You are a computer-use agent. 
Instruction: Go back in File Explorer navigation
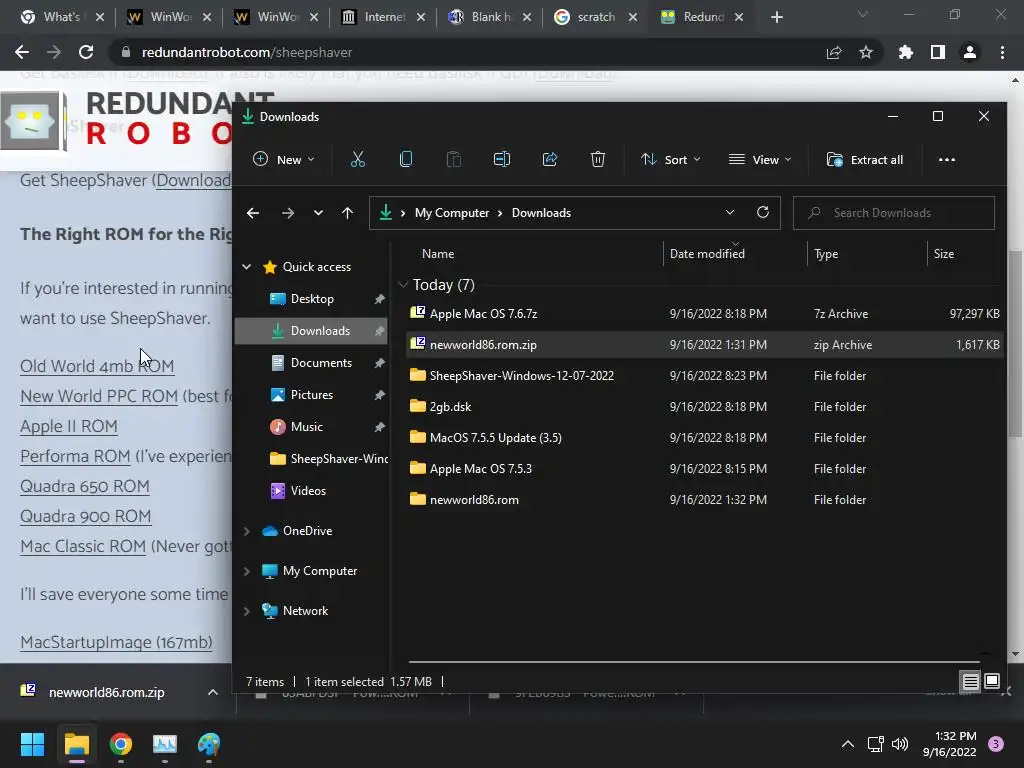[253, 213]
